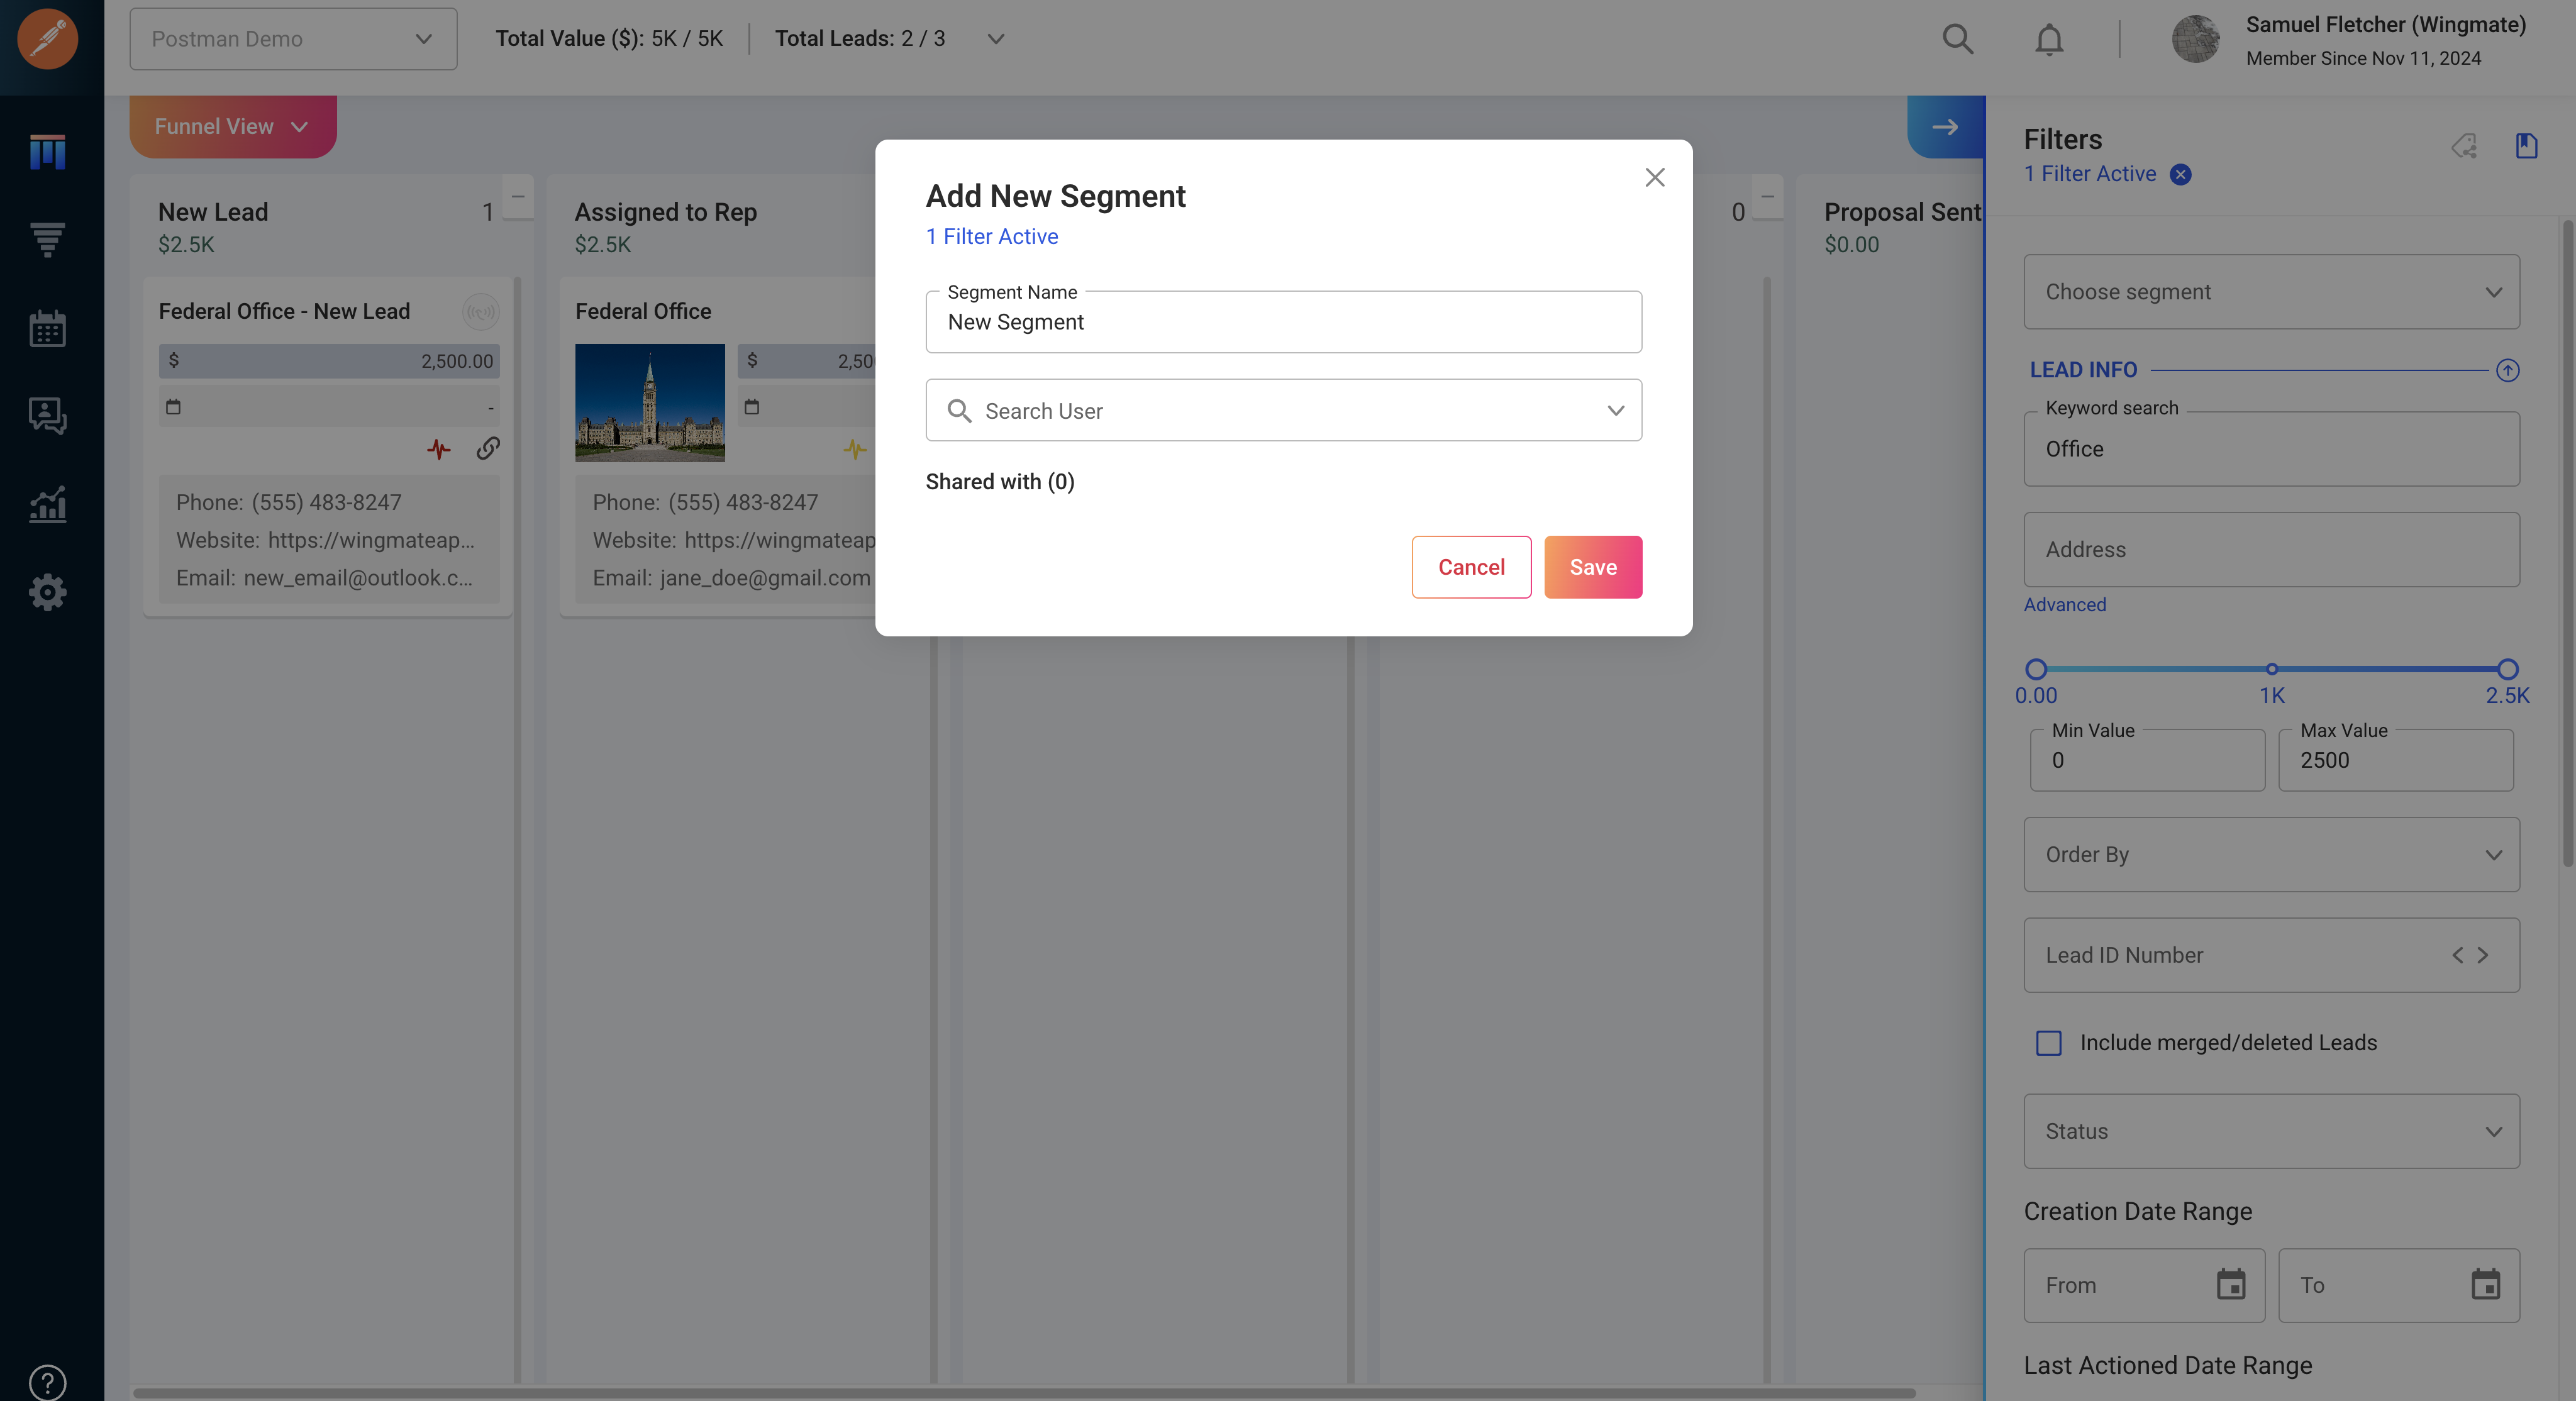2576x1401 pixels.
Task: Click the right slider handle at 2.5K
Action: [x=2507, y=669]
